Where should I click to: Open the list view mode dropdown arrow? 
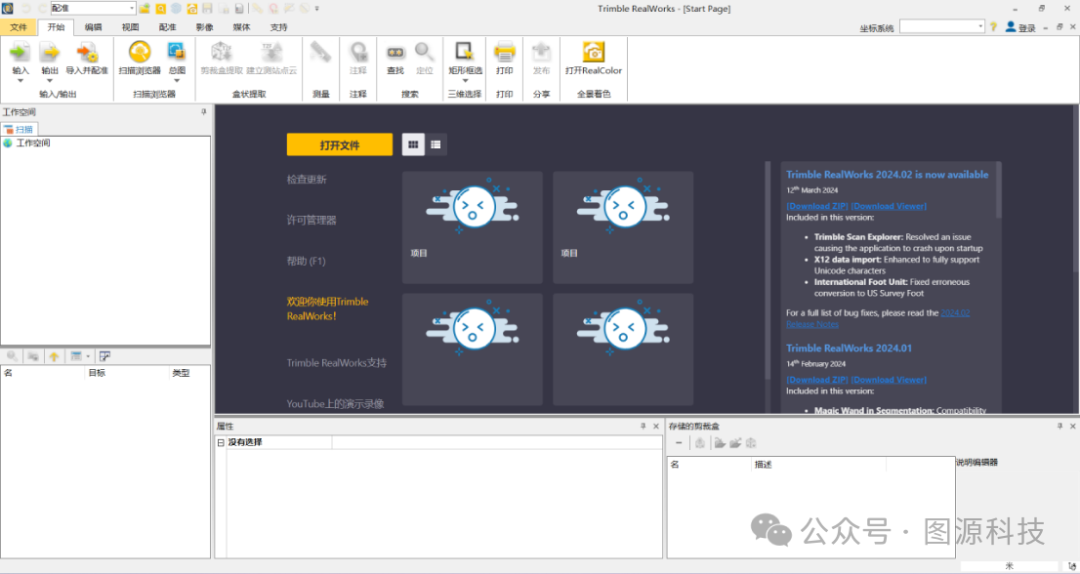(87, 356)
